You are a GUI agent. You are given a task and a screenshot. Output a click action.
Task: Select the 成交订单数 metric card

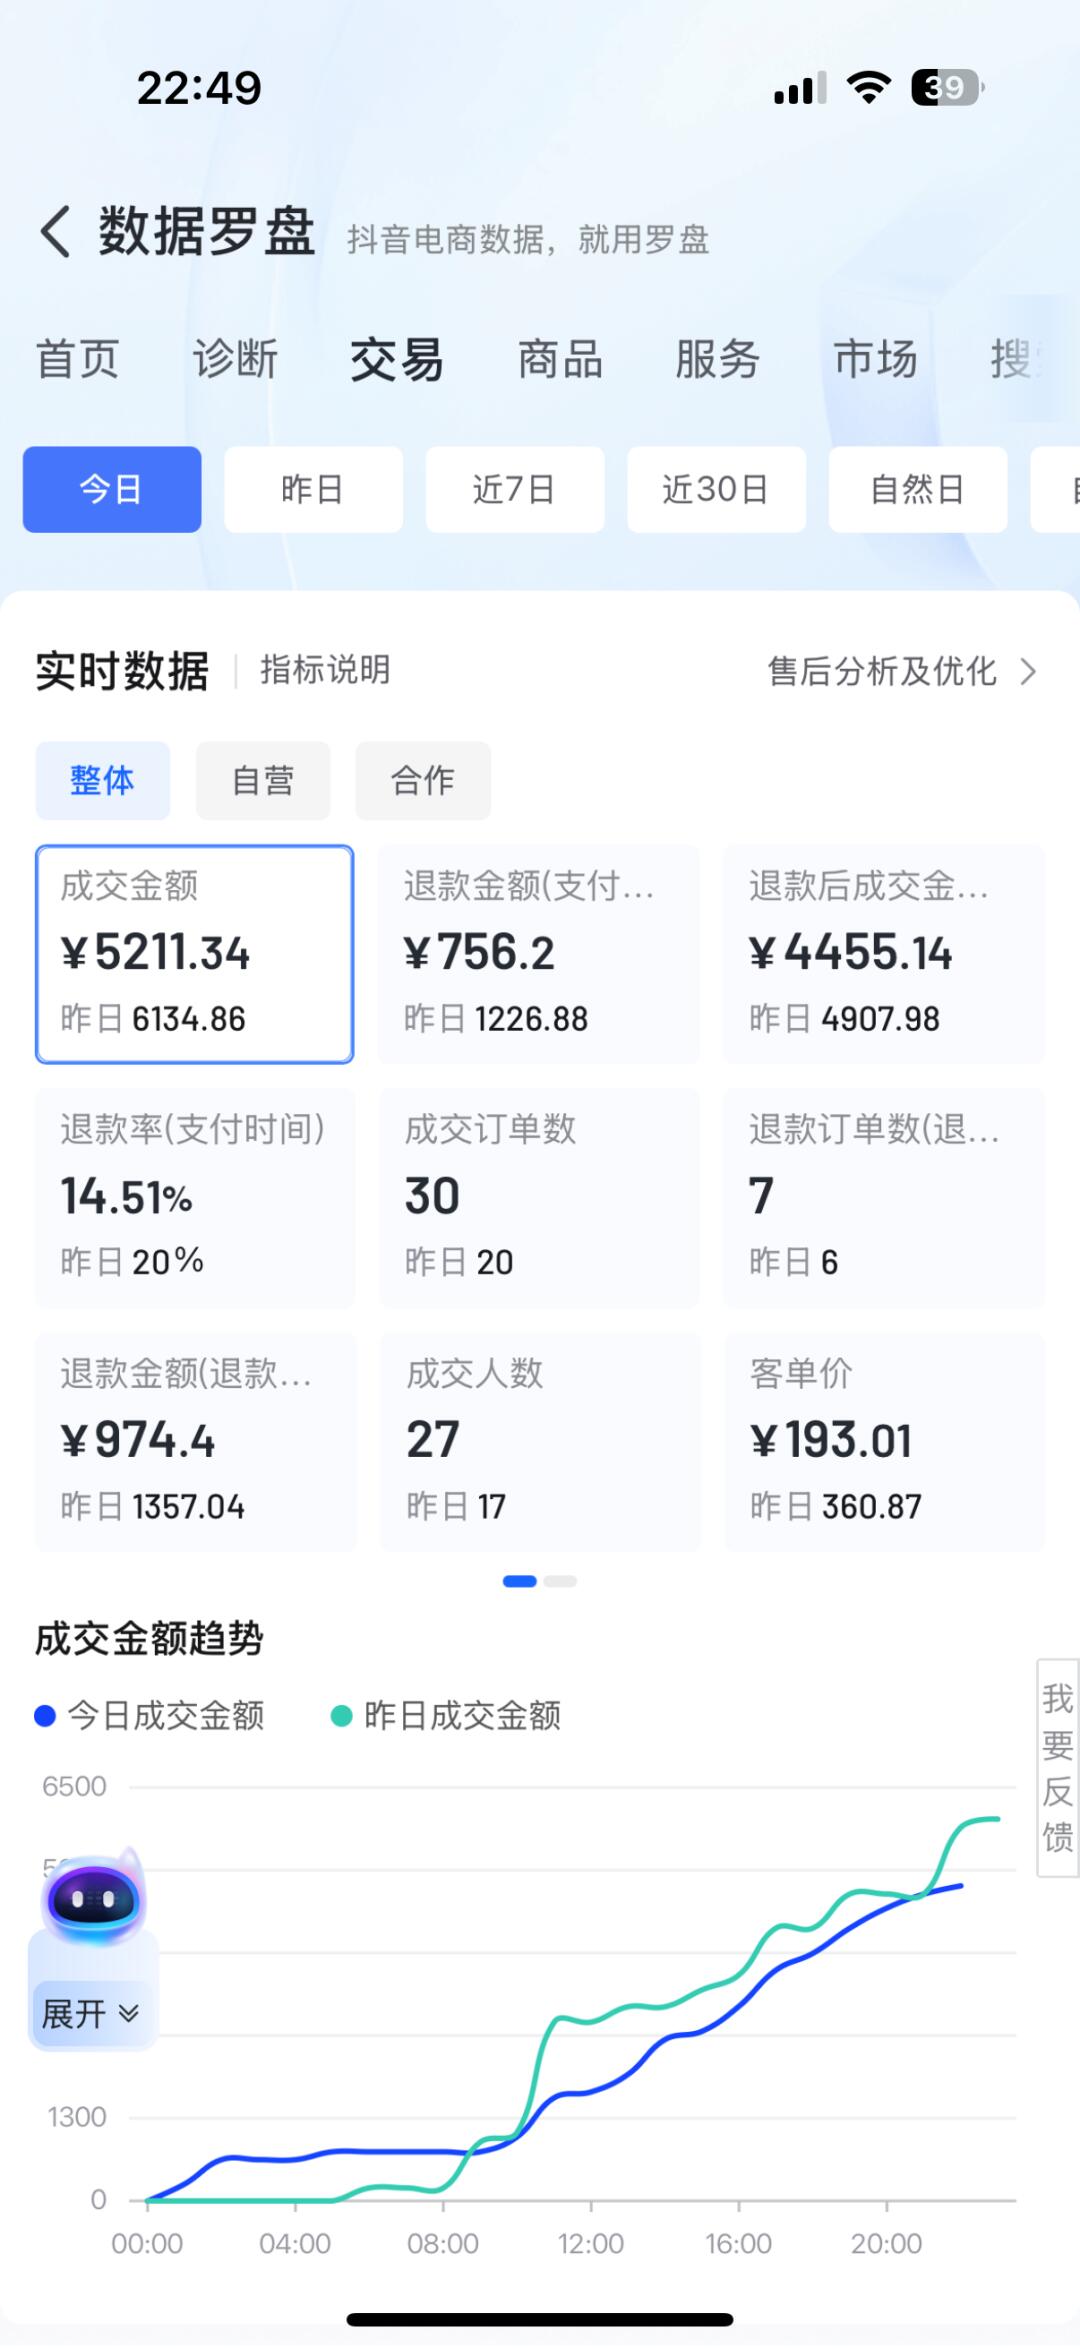click(539, 1197)
